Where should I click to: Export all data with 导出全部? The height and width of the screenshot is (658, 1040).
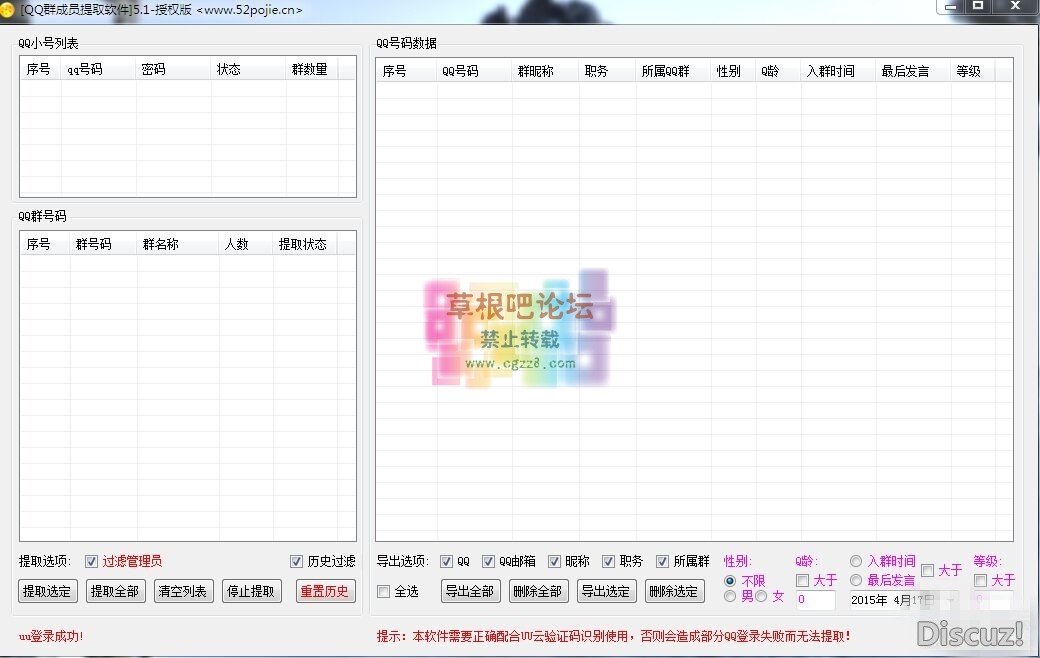pos(470,591)
